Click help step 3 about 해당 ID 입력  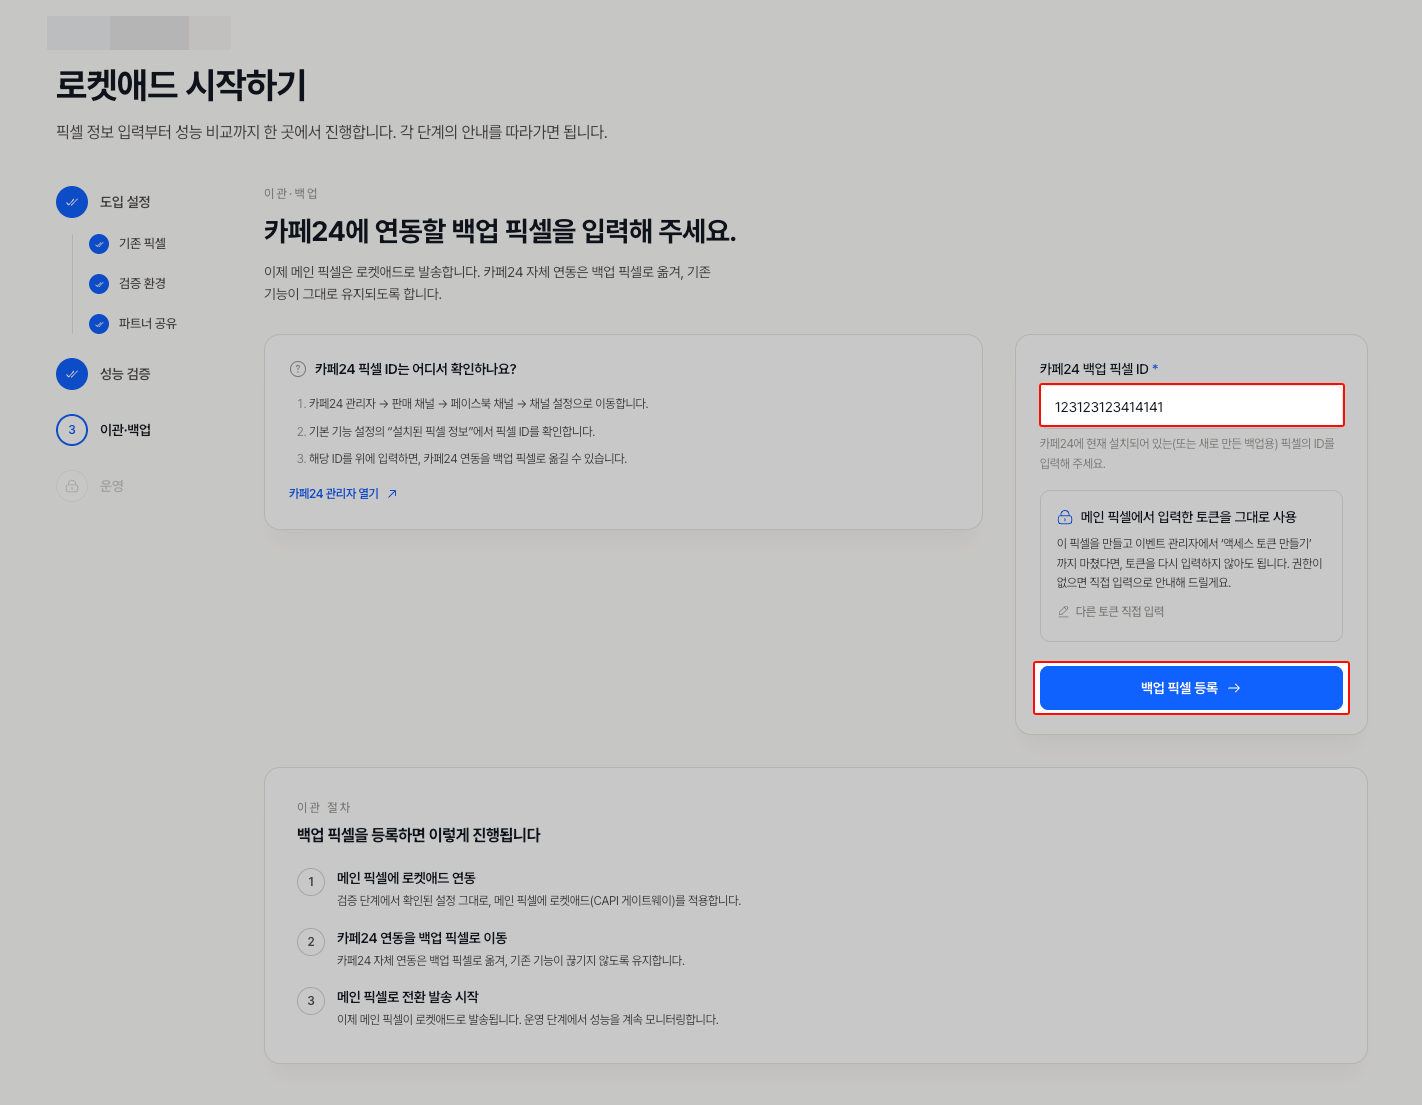[462, 459]
